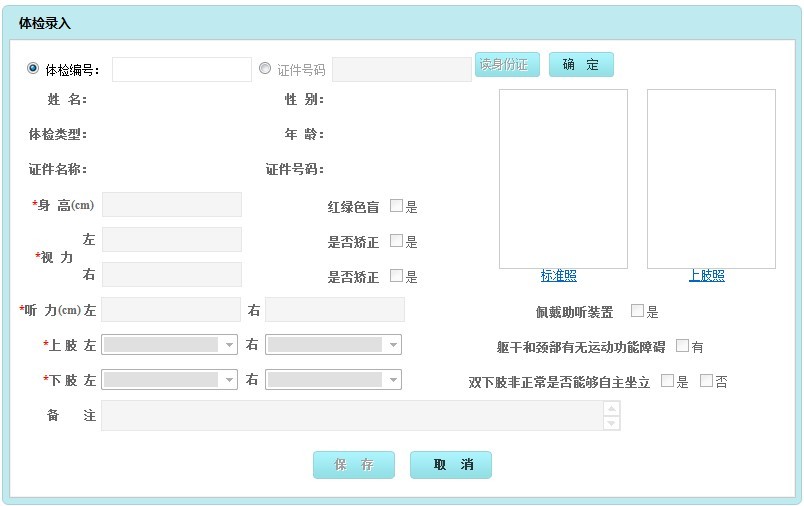Expand the 下肢 左 dropdown
804x506 pixels.
170,379
